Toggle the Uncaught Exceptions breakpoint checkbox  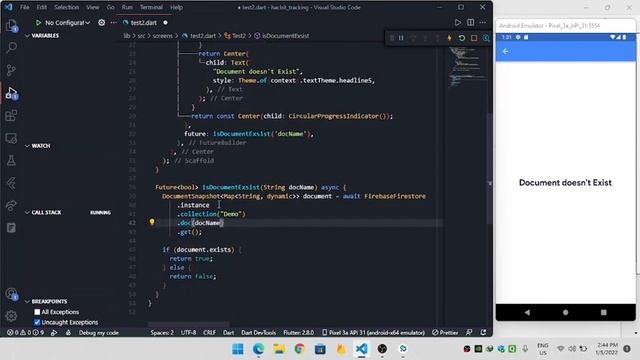tap(37, 322)
